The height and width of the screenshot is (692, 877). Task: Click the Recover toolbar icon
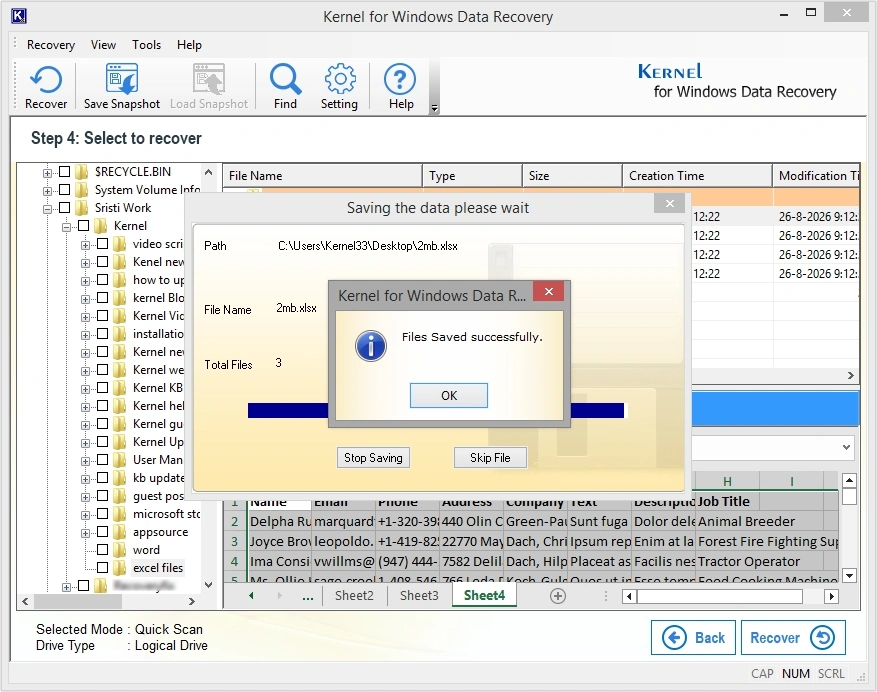pos(45,87)
